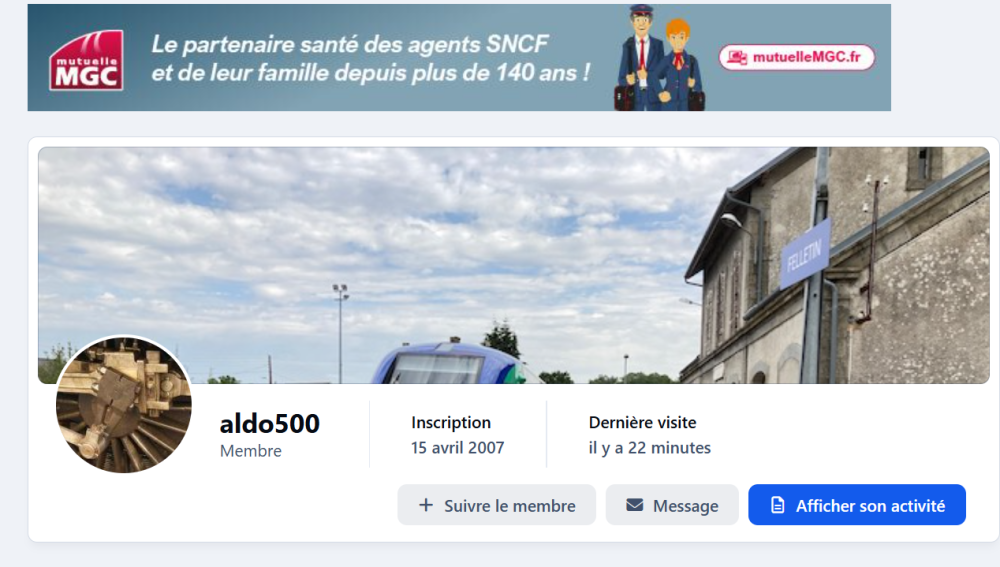This screenshot has width=1000, height=567.
Task: Follow the member with Suivre le membre
Action: [x=497, y=504]
